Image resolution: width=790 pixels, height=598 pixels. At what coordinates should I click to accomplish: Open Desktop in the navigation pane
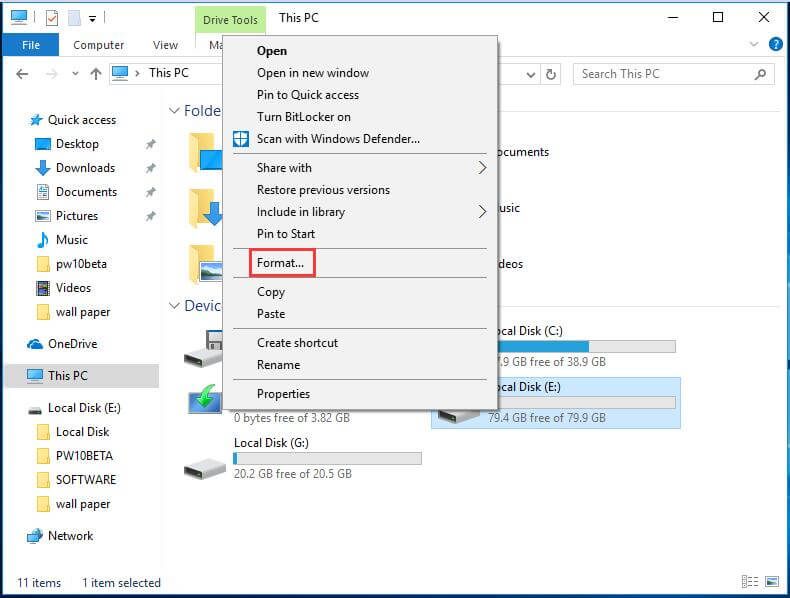(x=67, y=144)
